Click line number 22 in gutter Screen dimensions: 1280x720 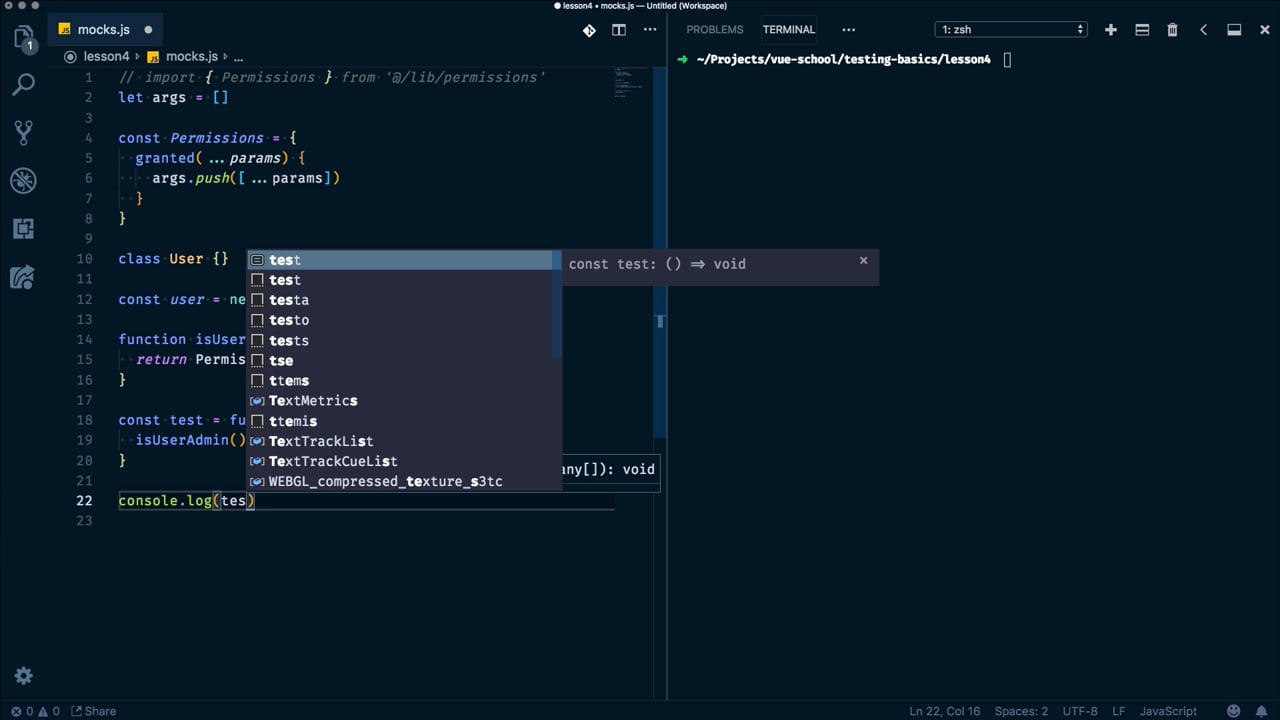84,501
